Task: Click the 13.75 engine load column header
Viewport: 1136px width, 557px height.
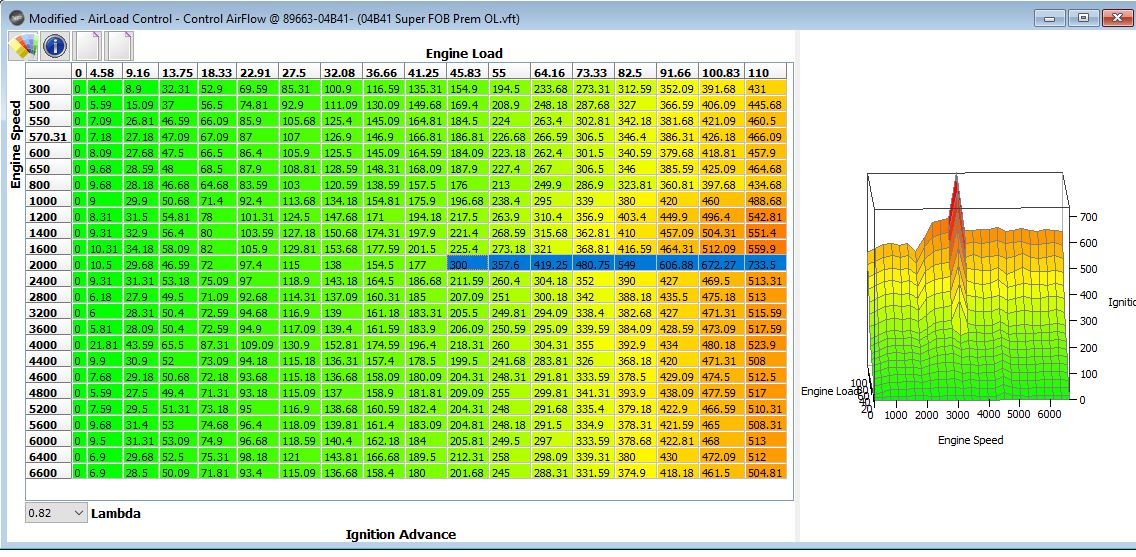Action: coord(178,72)
